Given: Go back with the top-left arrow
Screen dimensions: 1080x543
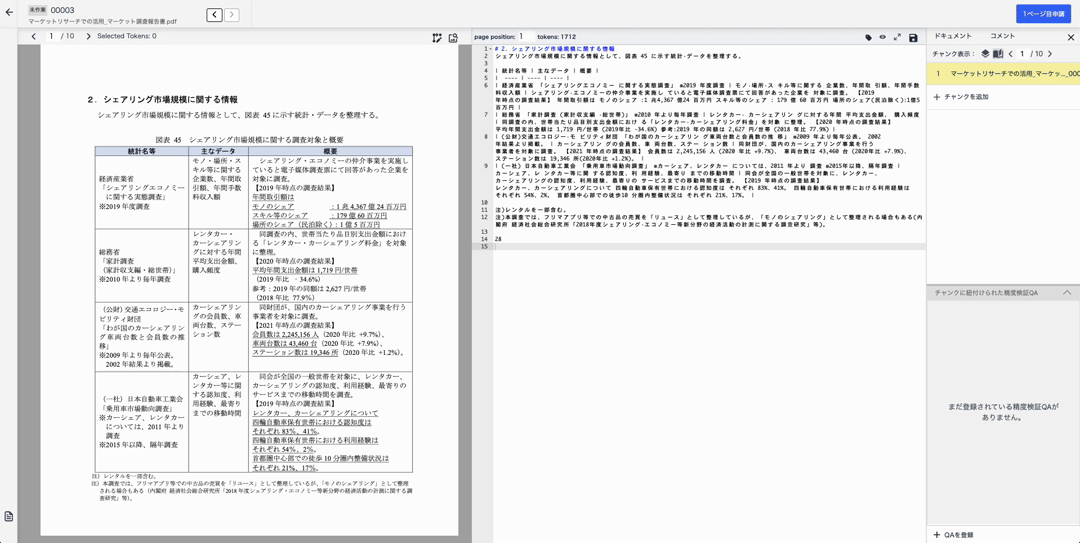Looking at the screenshot, I should (x=9, y=12).
